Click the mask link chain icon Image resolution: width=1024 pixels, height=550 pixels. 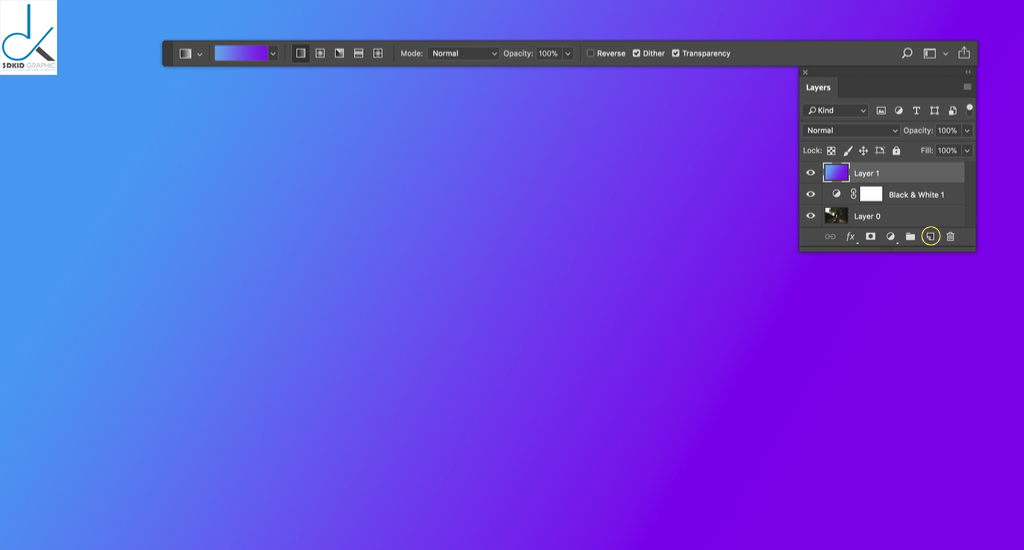click(x=853, y=194)
